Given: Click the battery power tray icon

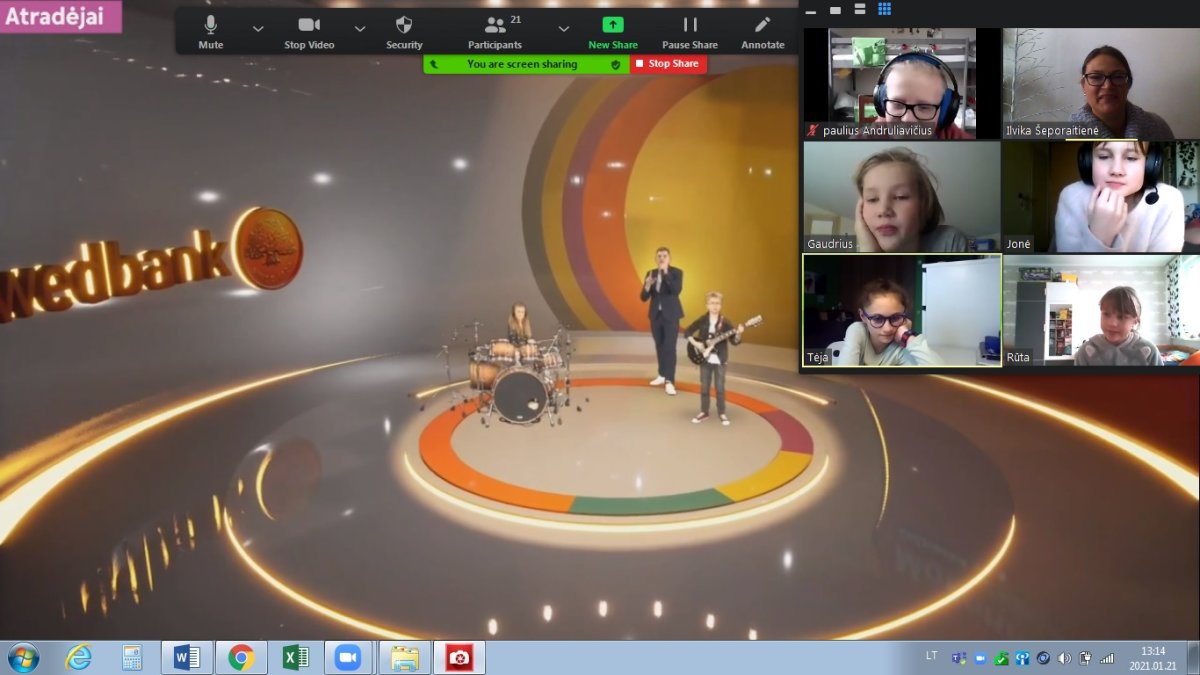Looking at the screenshot, I should click(1085, 658).
